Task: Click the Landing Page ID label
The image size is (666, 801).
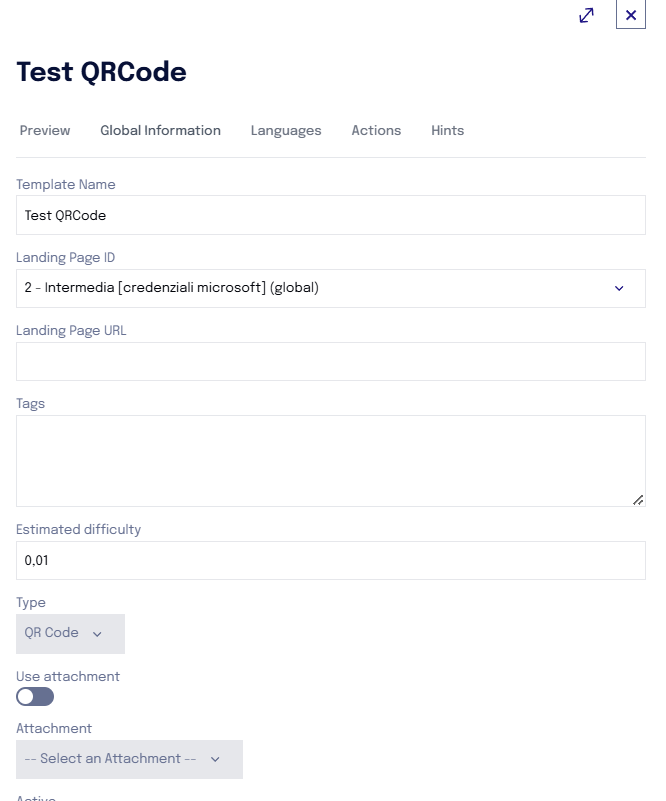Action: click(65, 257)
